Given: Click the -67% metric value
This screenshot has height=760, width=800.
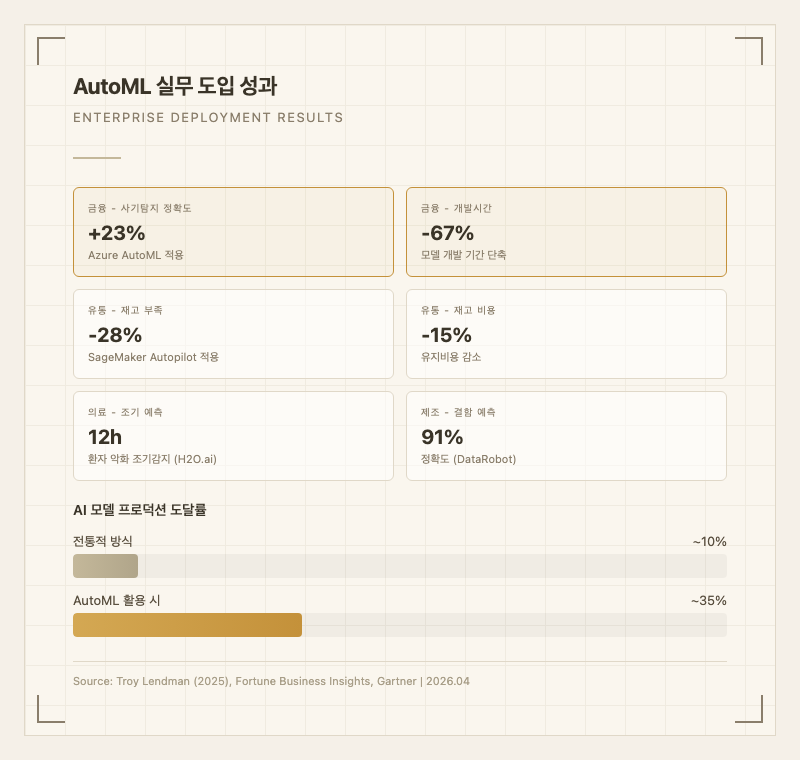Looking at the screenshot, I should [447, 233].
